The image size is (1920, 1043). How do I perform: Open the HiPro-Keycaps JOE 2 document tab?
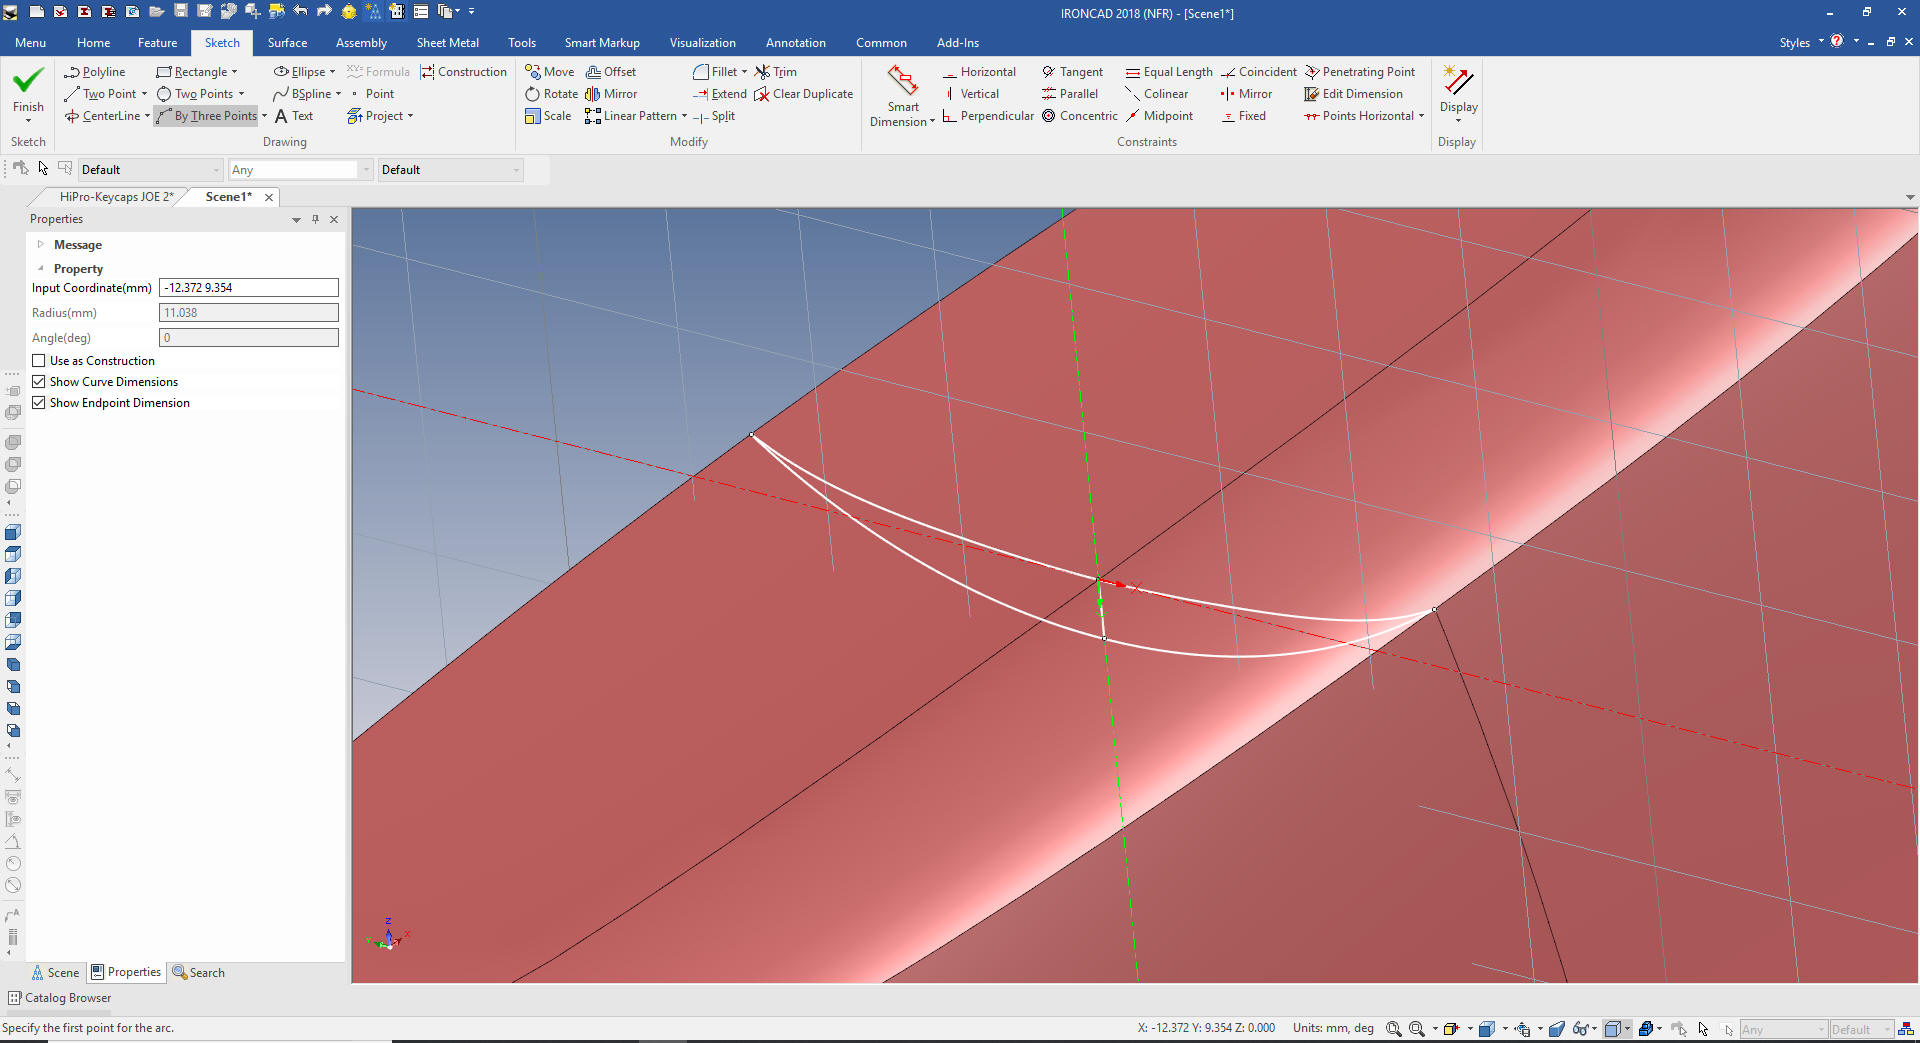(116, 197)
